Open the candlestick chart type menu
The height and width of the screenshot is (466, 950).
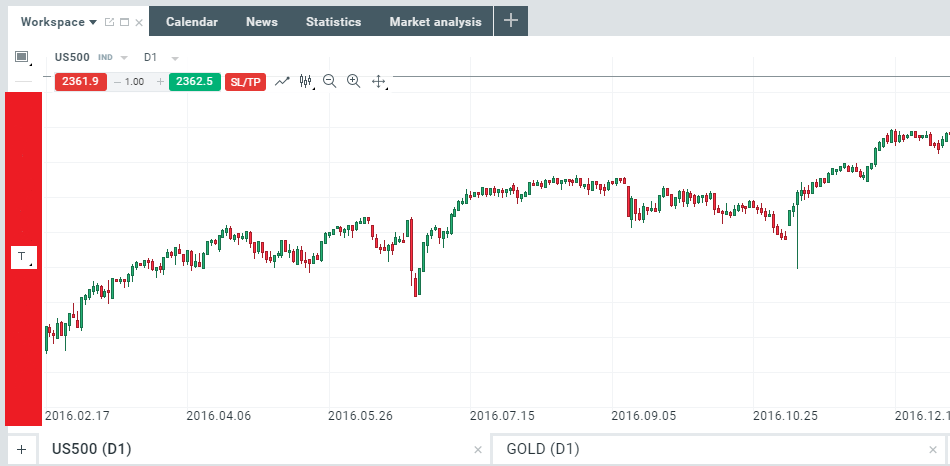[306, 81]
